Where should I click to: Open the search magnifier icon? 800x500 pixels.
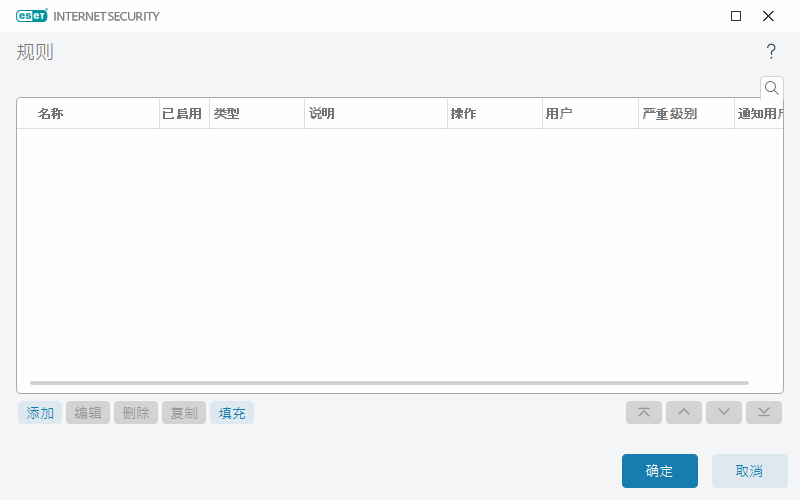(x=771, y=88)
